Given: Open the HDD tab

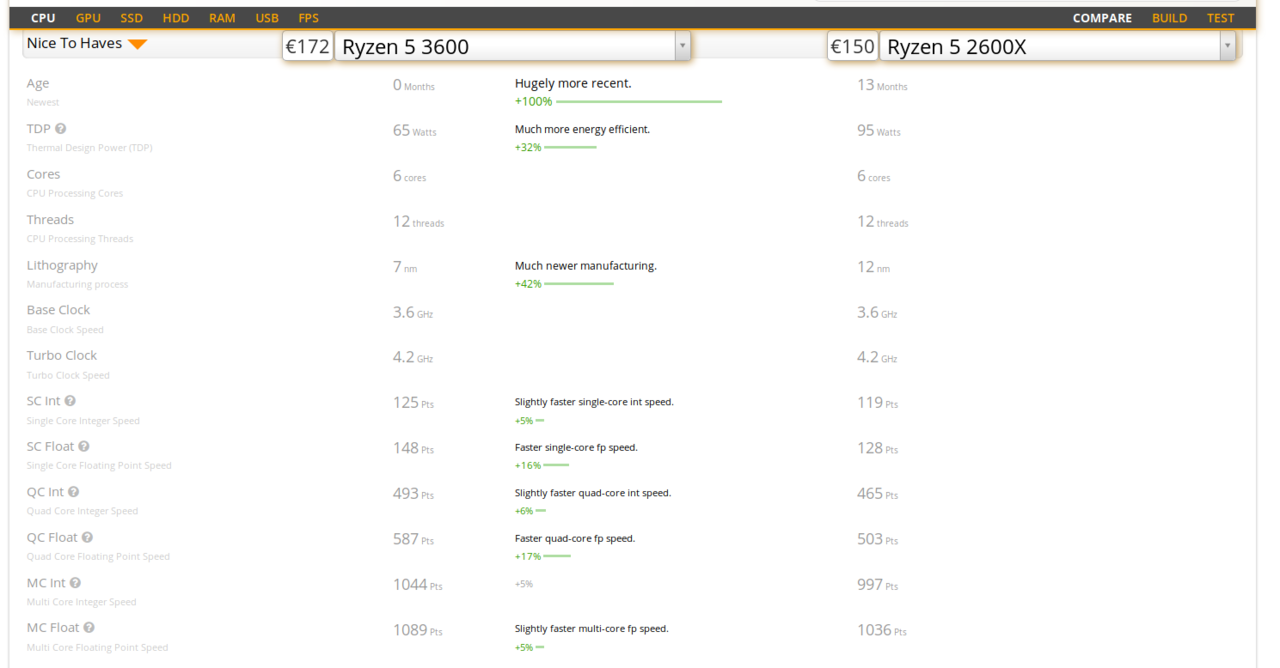Looking at the screenshot, I should coord(176,18).
